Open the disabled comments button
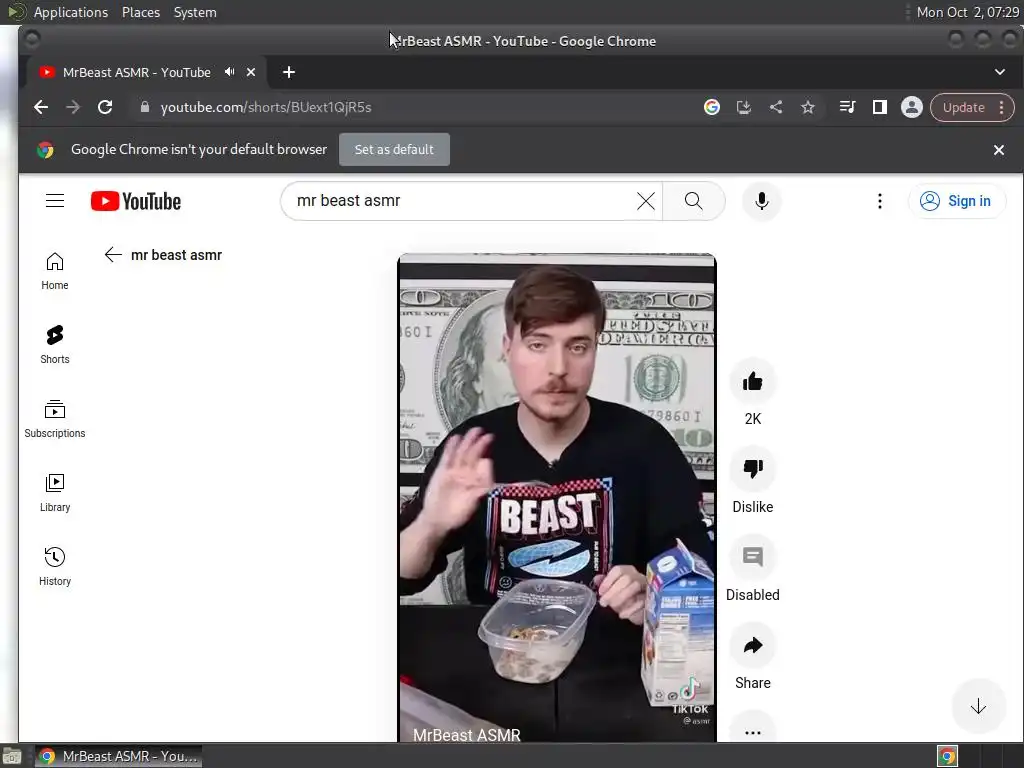This screenshot has height=768, width=1024. 752,556
